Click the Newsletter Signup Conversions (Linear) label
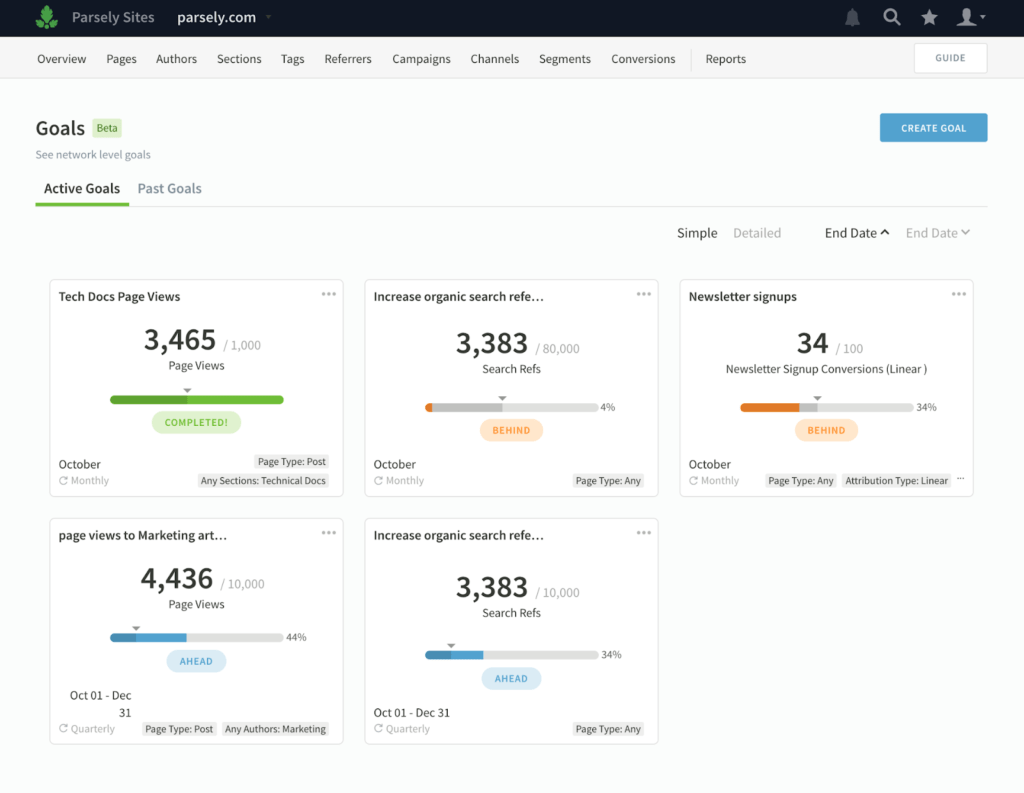 click(x=826, y=369)
